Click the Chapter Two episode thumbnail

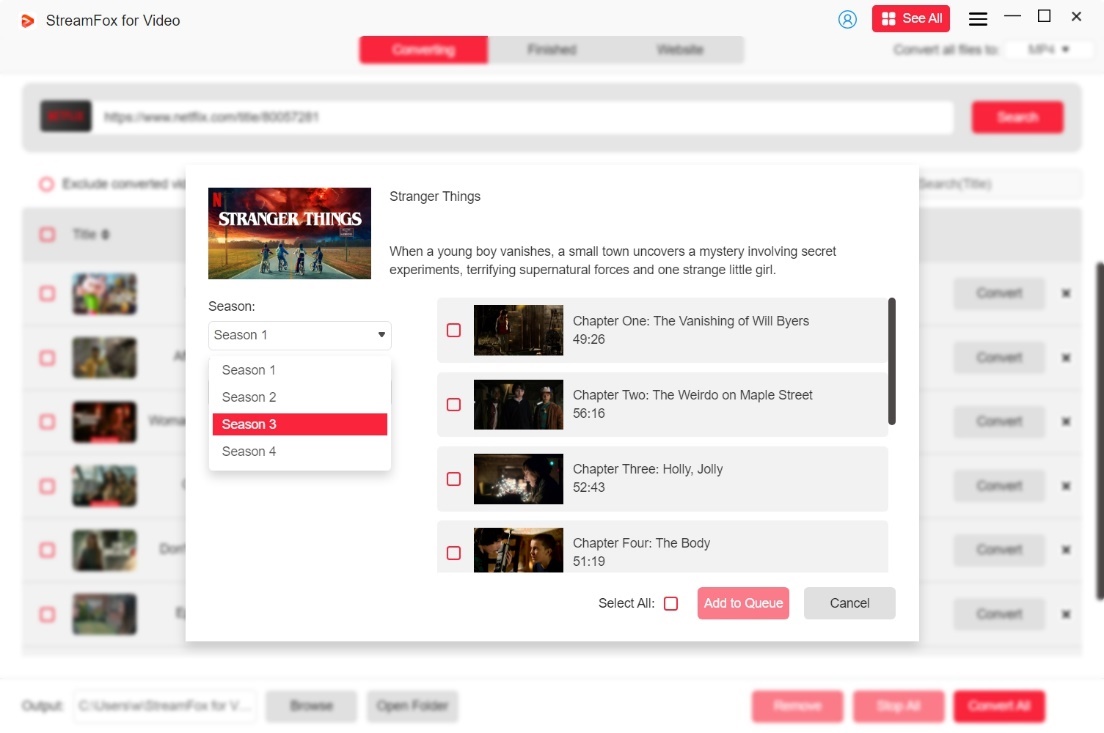tap(518, 405)
